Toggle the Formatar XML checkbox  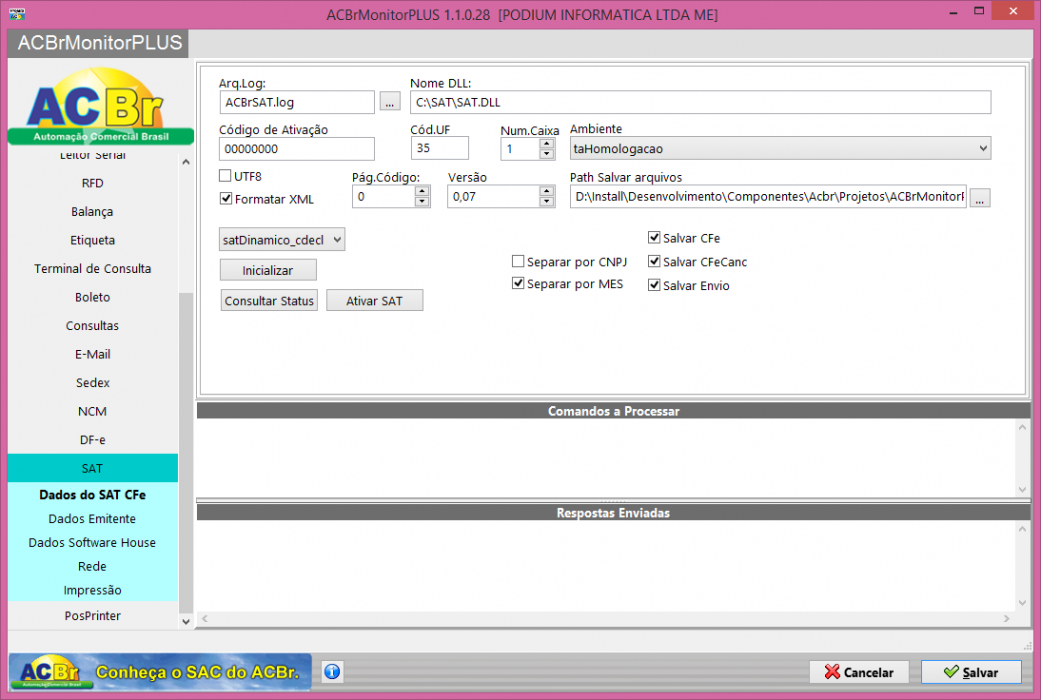[x=226, y=199]
